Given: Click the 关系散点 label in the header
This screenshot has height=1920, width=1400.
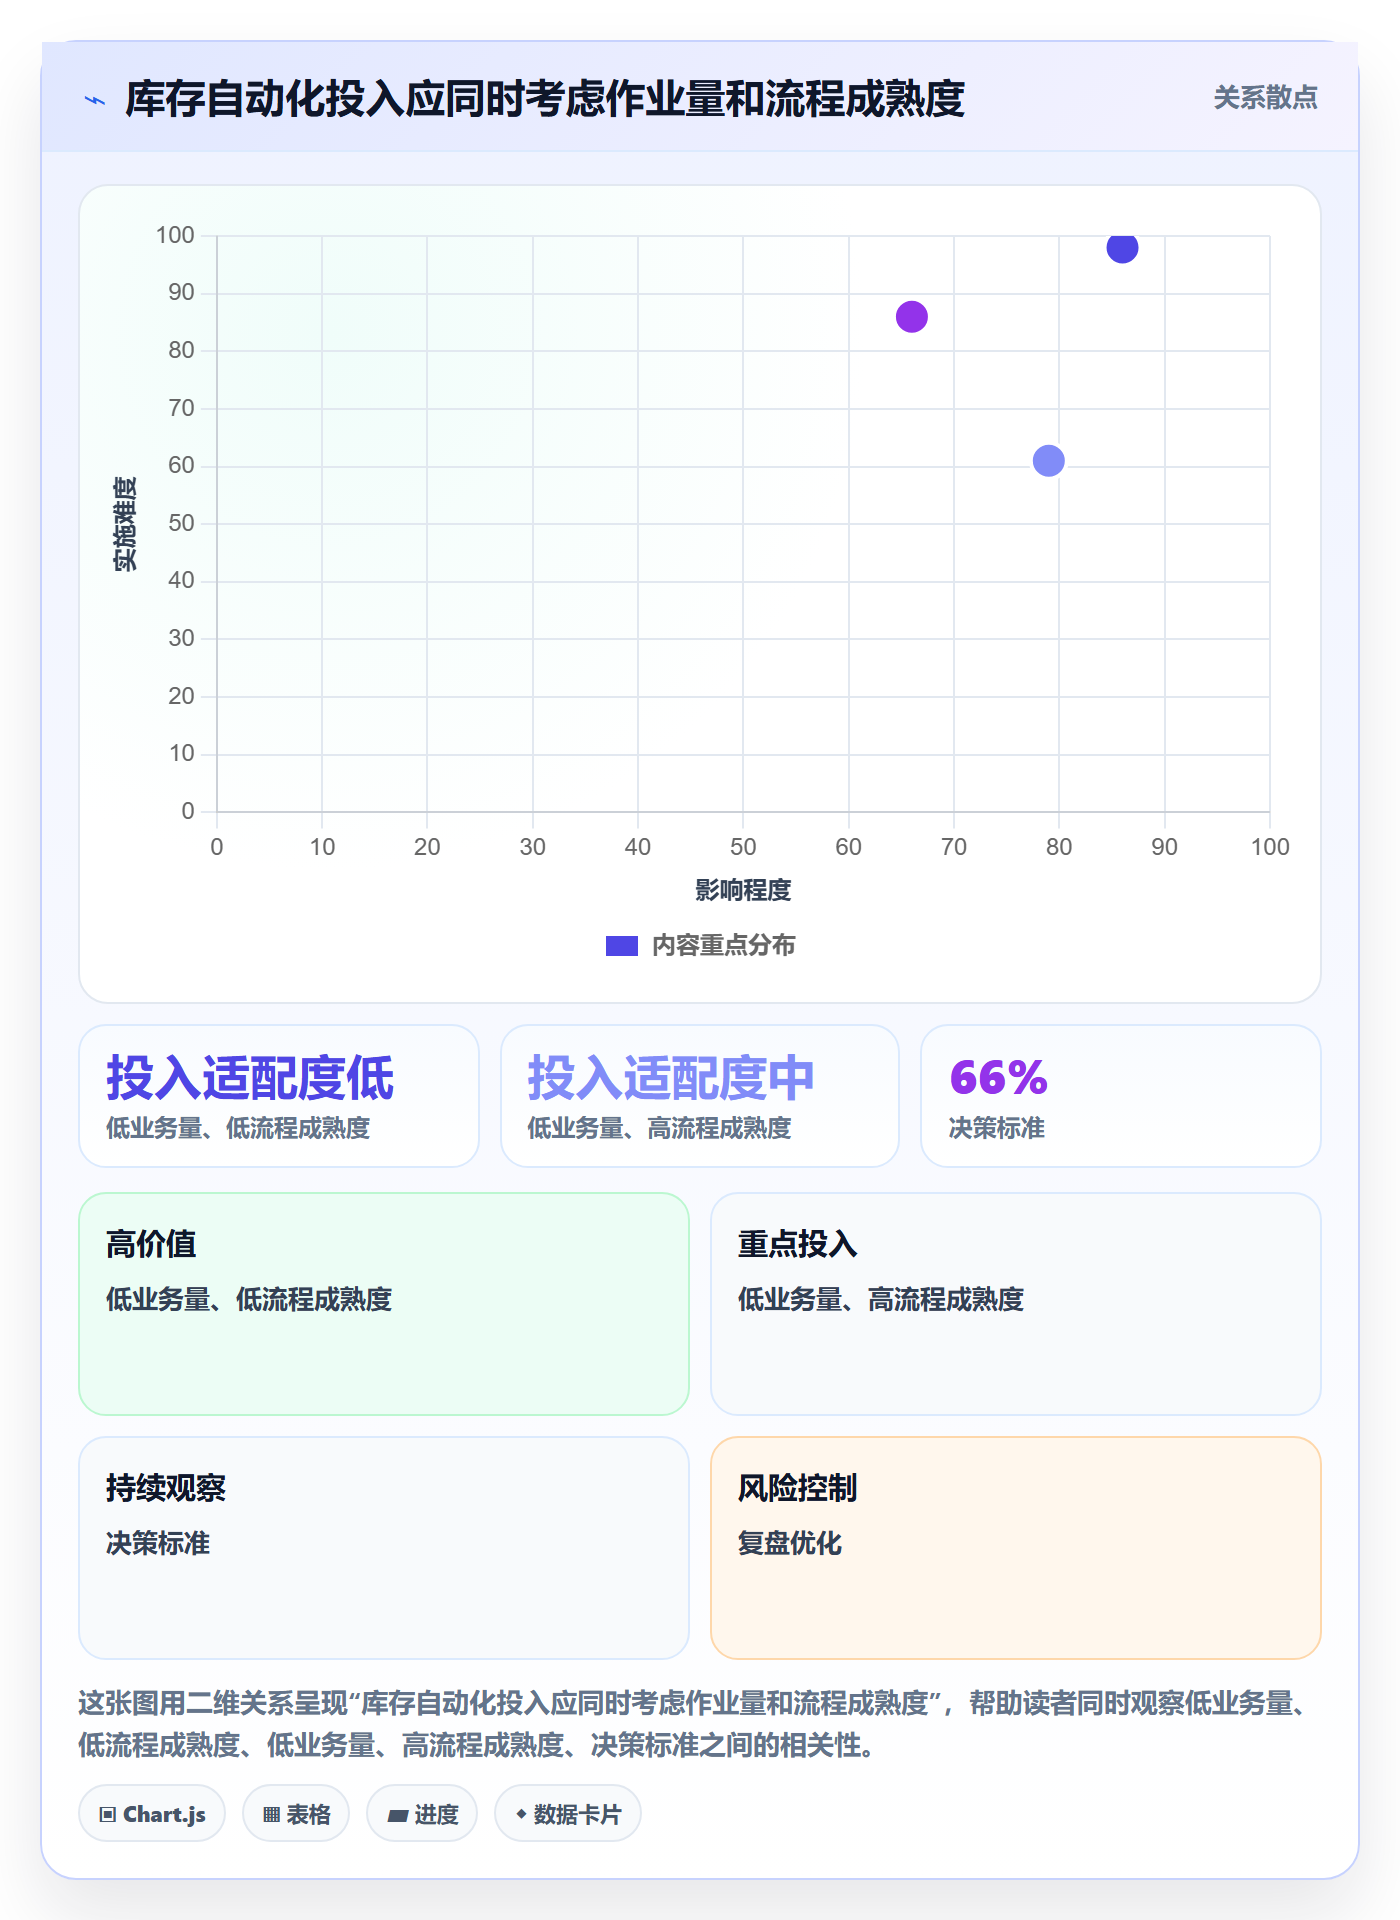Looking at the screenshot, I should tap(1265, 97).
